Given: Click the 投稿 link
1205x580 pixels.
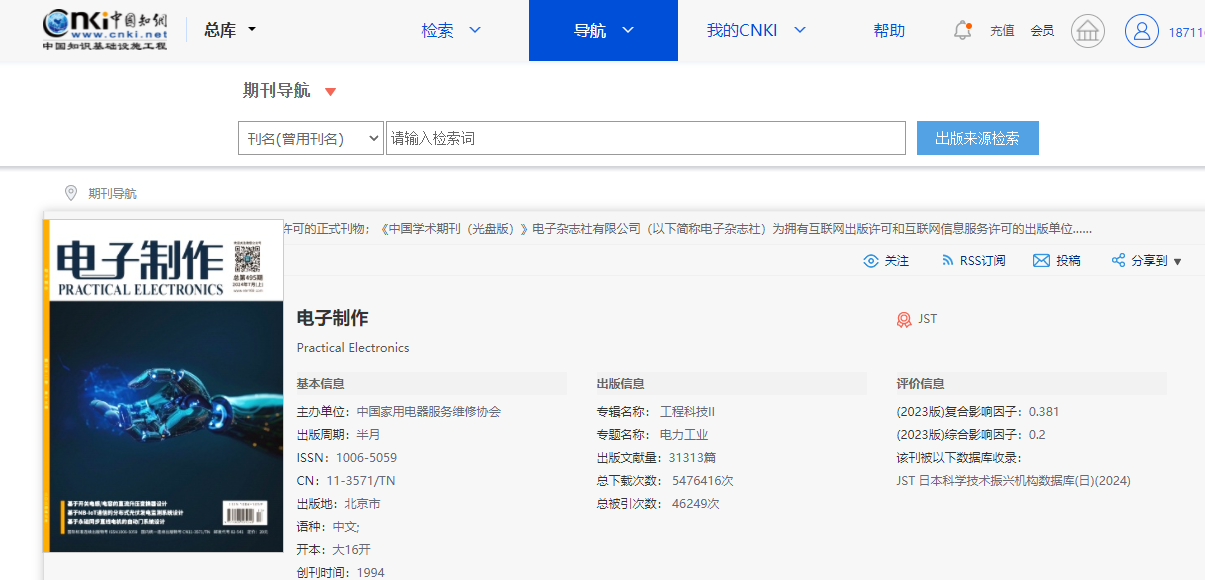Looking at the screenshot, I should point(1068,261).
